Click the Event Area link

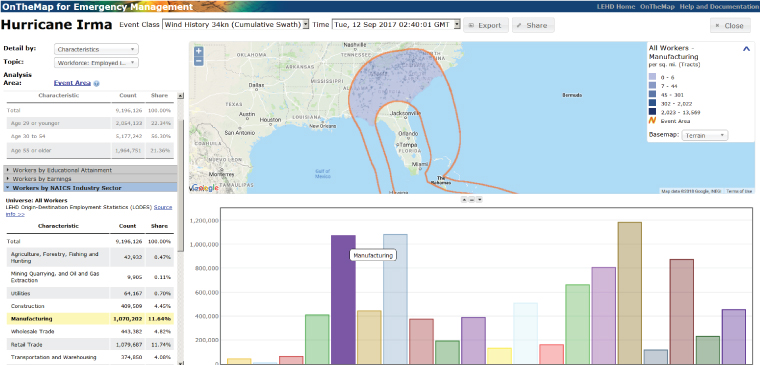click(x=72, y=83)
